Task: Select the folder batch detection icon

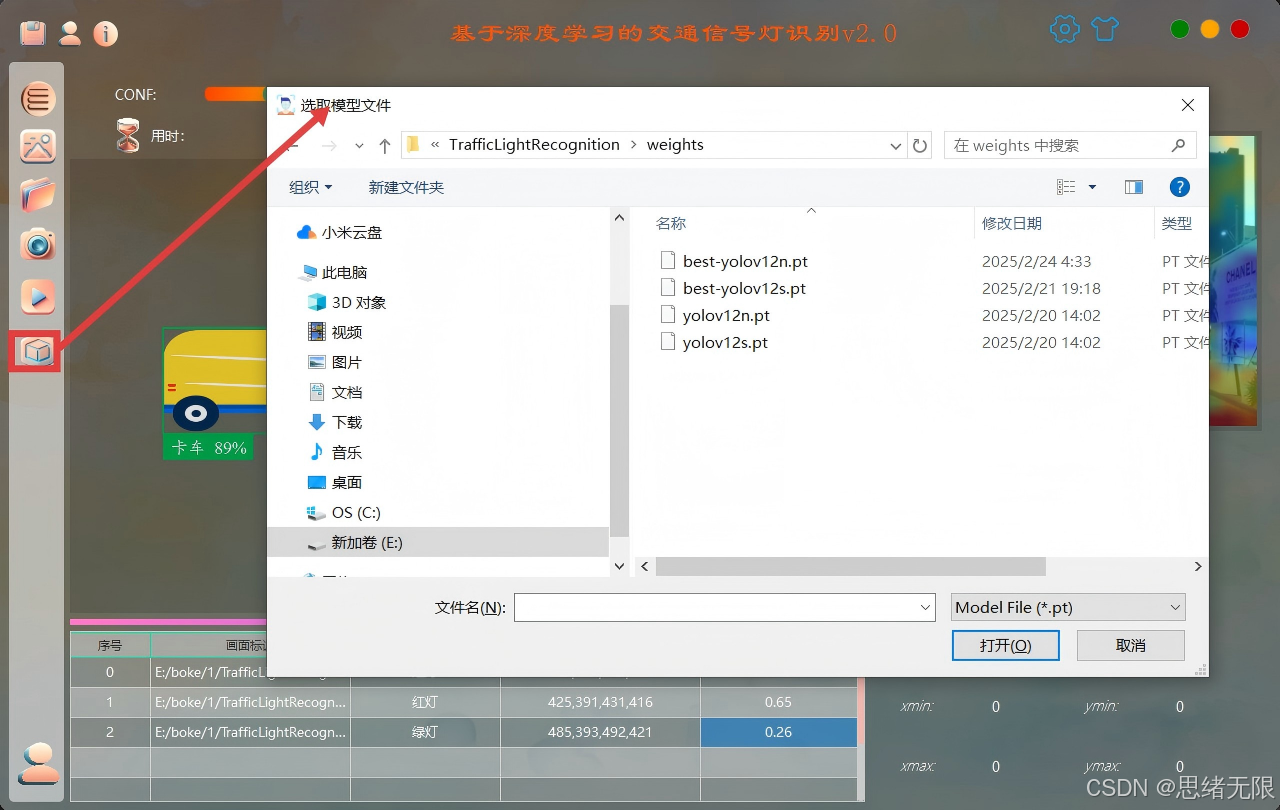Action: tap(38, 195)
